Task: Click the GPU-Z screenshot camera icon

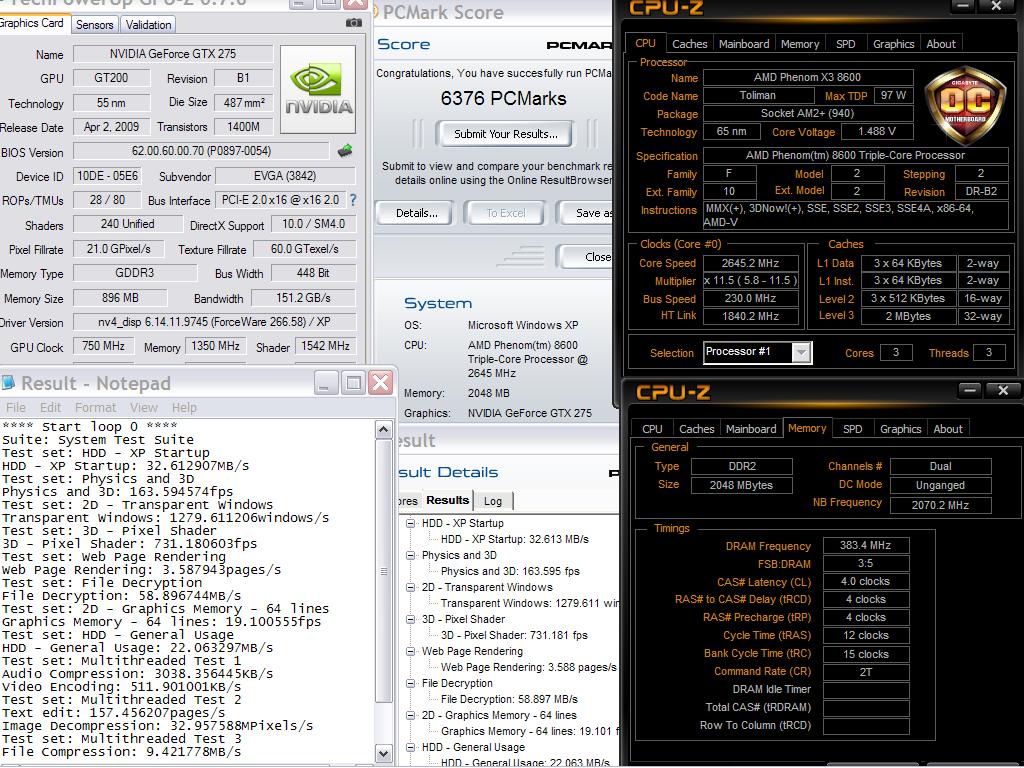Action: [x=353, y=23]
